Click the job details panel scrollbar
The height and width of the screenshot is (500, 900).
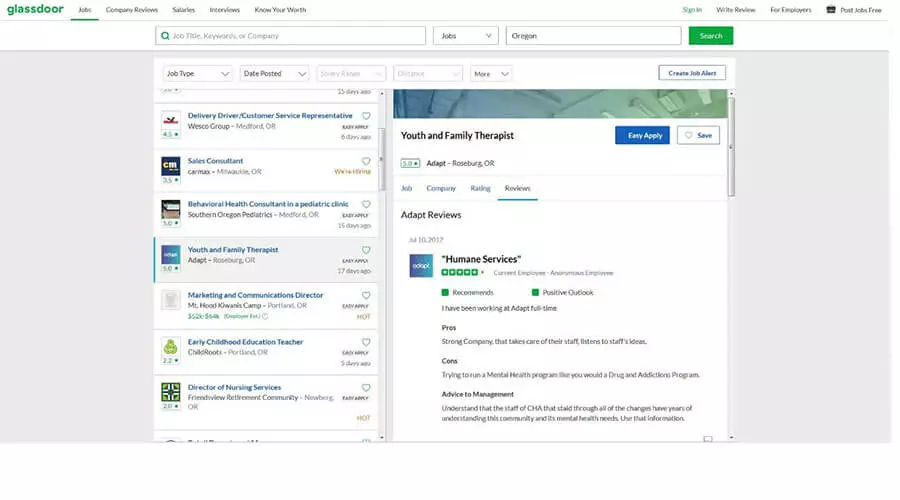click(731, 150)
